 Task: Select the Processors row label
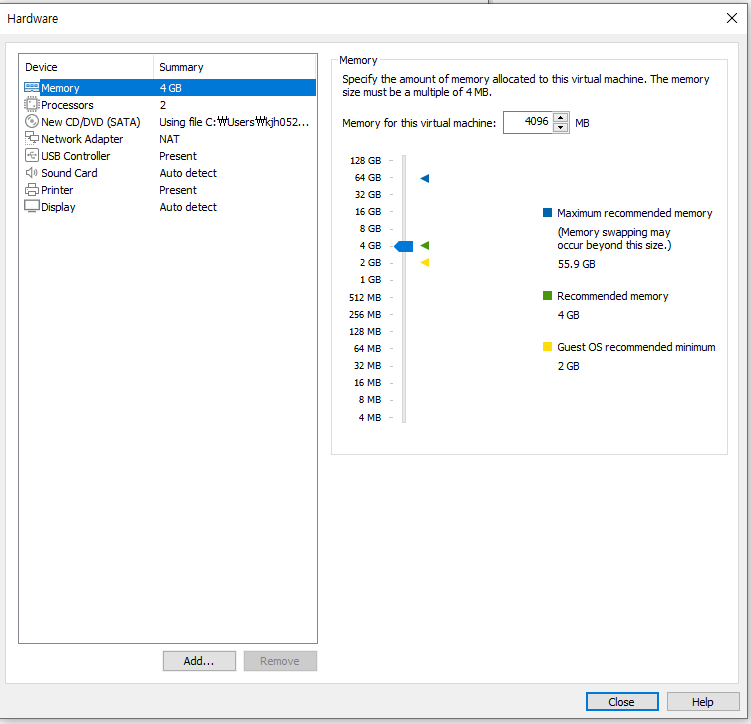(x=67, y=105)
